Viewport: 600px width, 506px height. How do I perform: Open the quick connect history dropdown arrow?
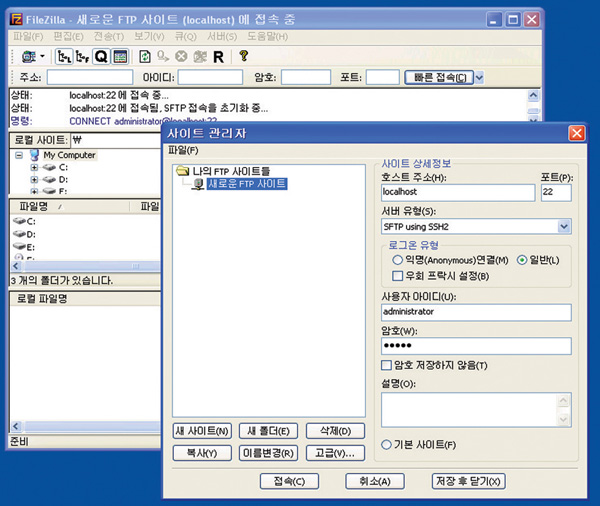479,77
